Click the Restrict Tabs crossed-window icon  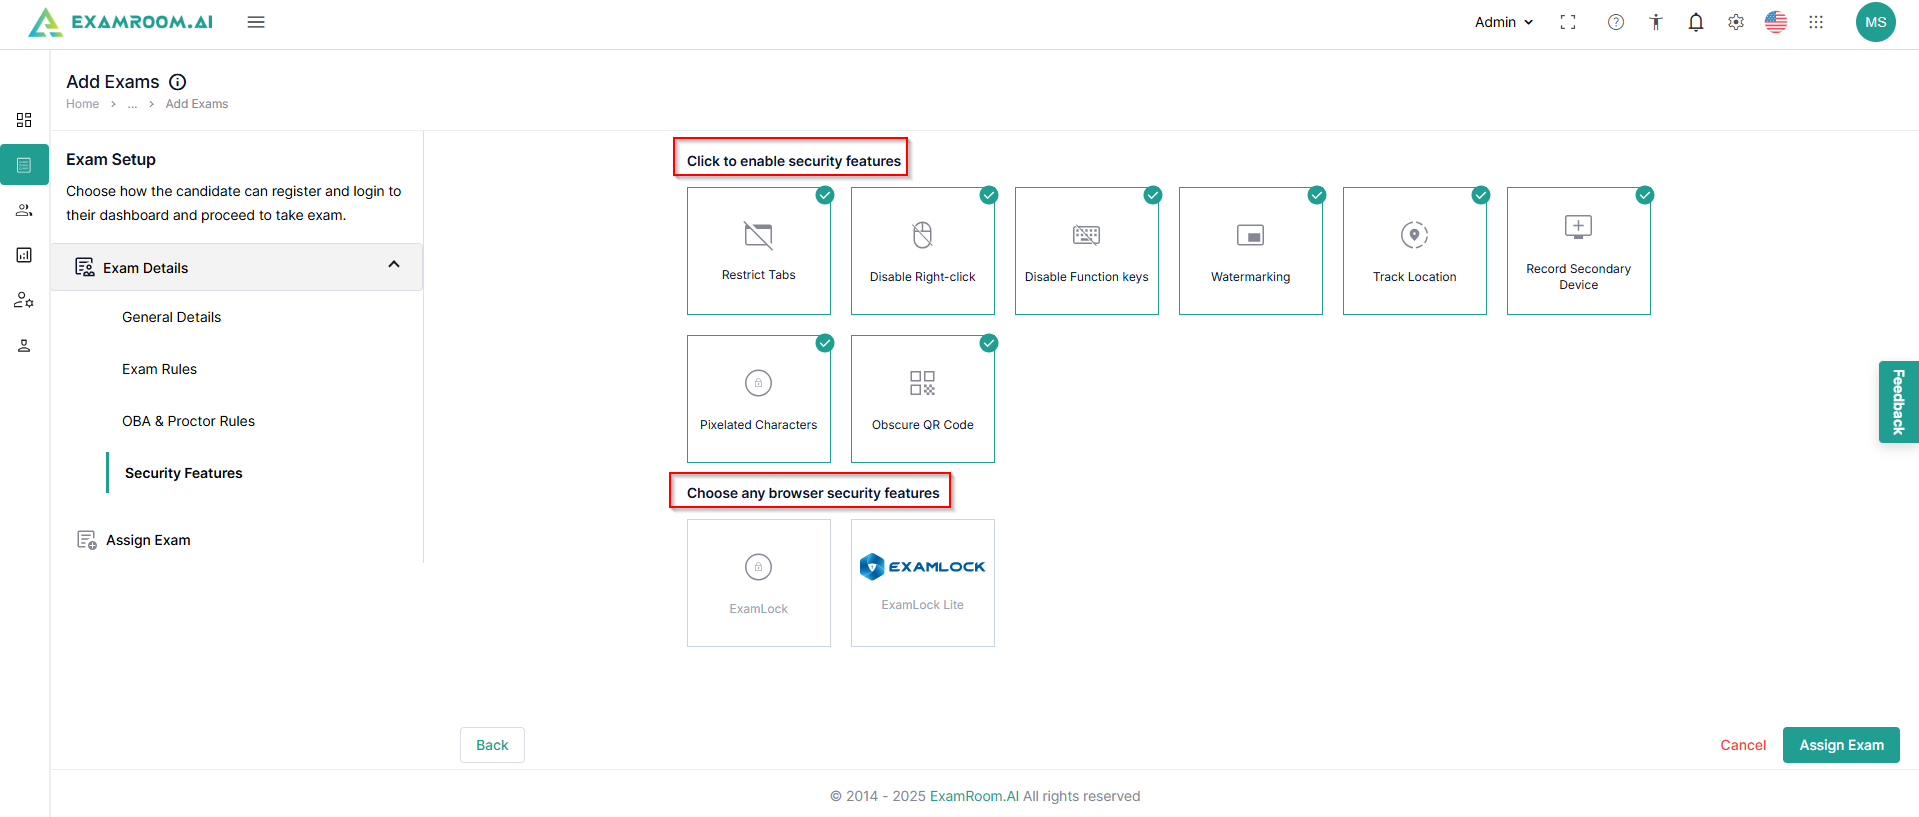[759, 236]
